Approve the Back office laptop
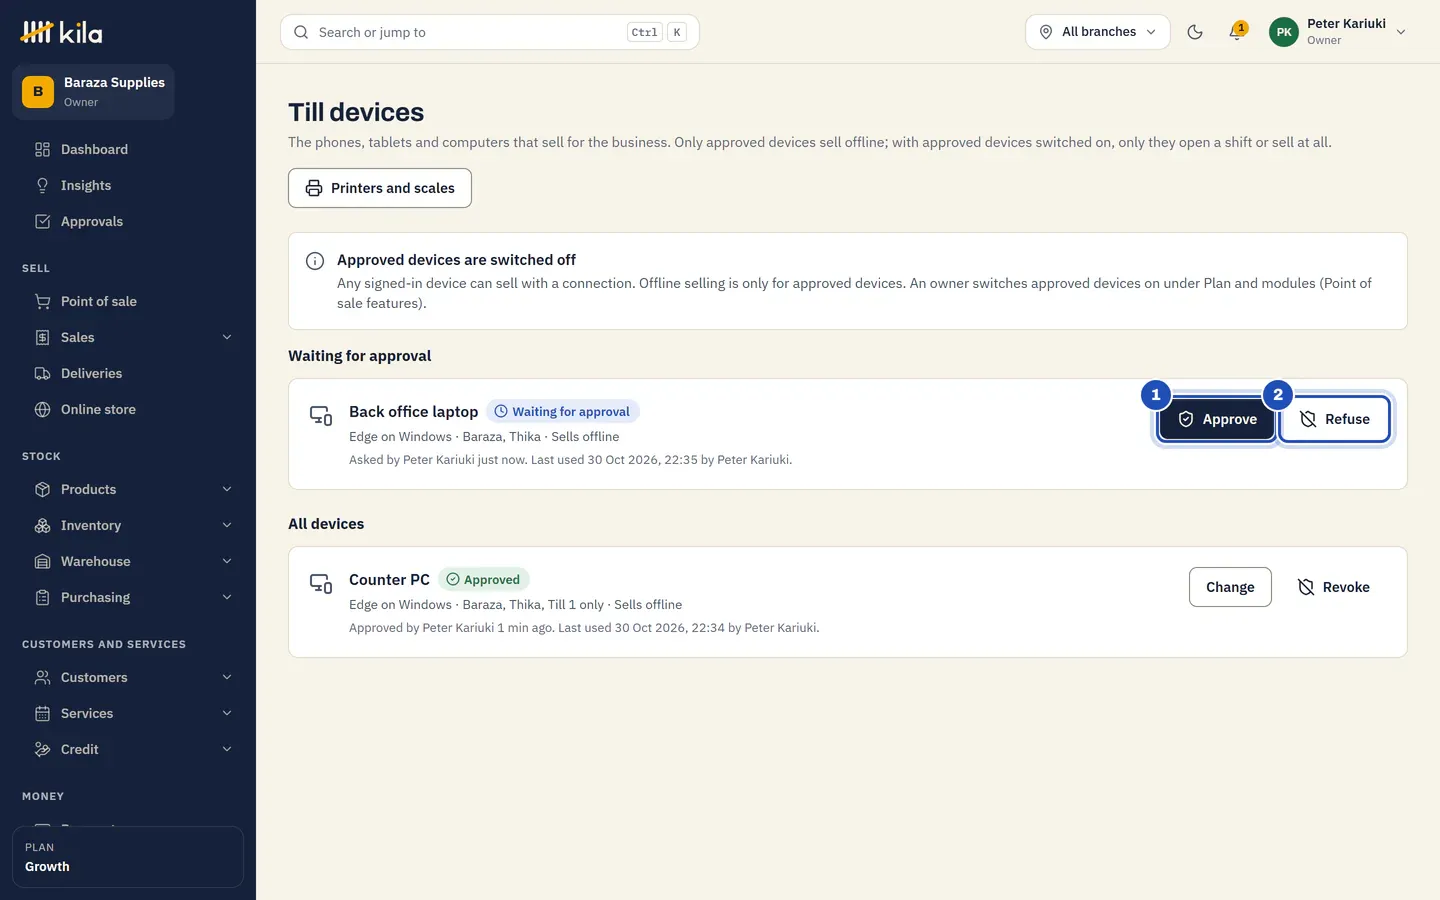1440x900 pixels. [x=1217, y=420]
